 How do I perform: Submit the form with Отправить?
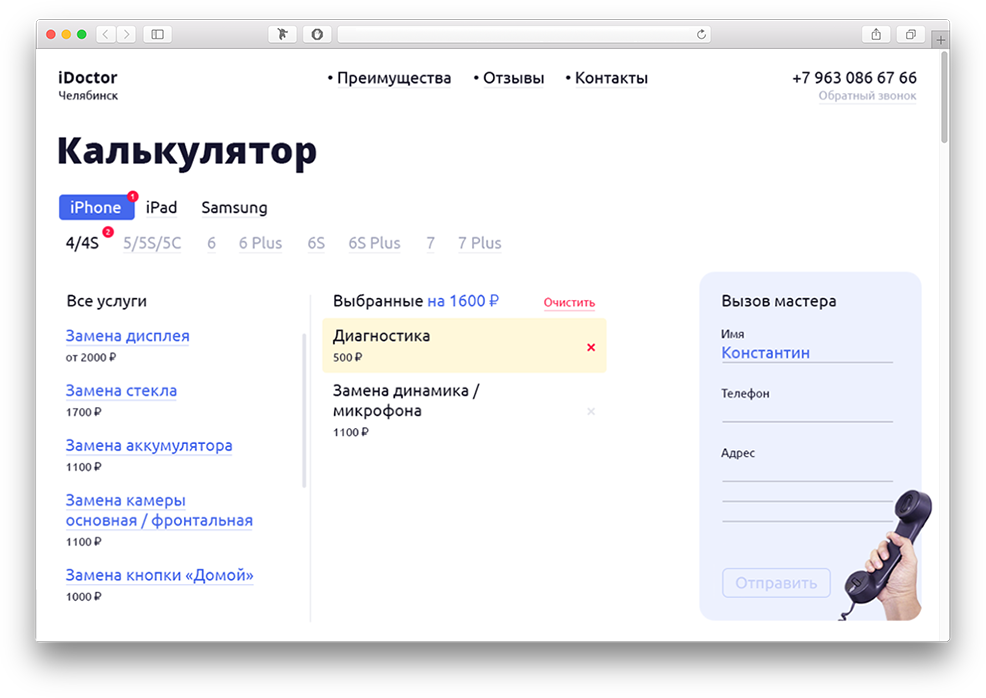tap(776, 583)
